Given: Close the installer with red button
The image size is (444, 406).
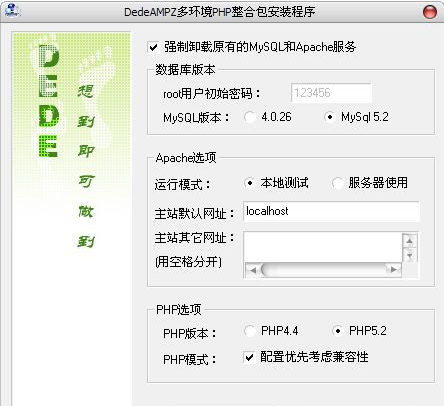Looking at the screenshot, I should click(x=430, y=12).
